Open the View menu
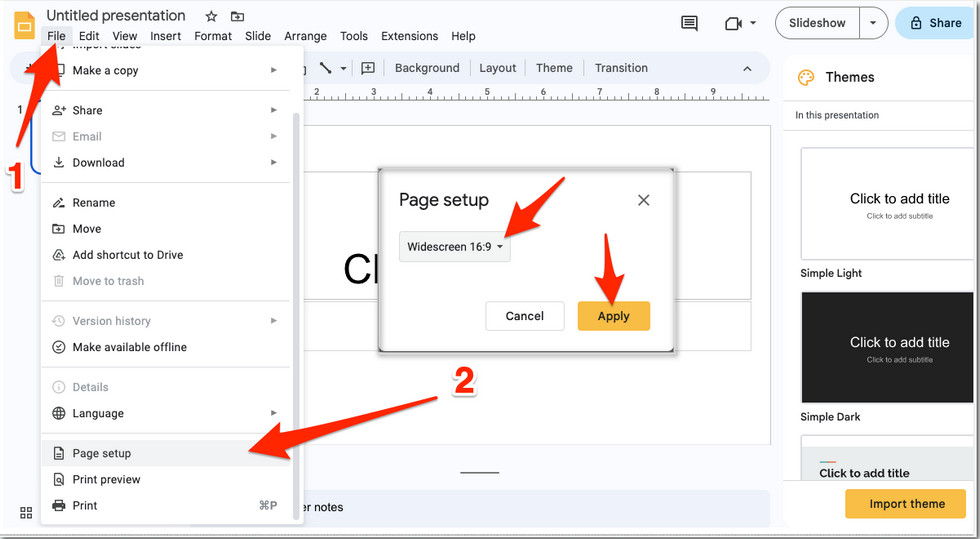 coord(125,36)
